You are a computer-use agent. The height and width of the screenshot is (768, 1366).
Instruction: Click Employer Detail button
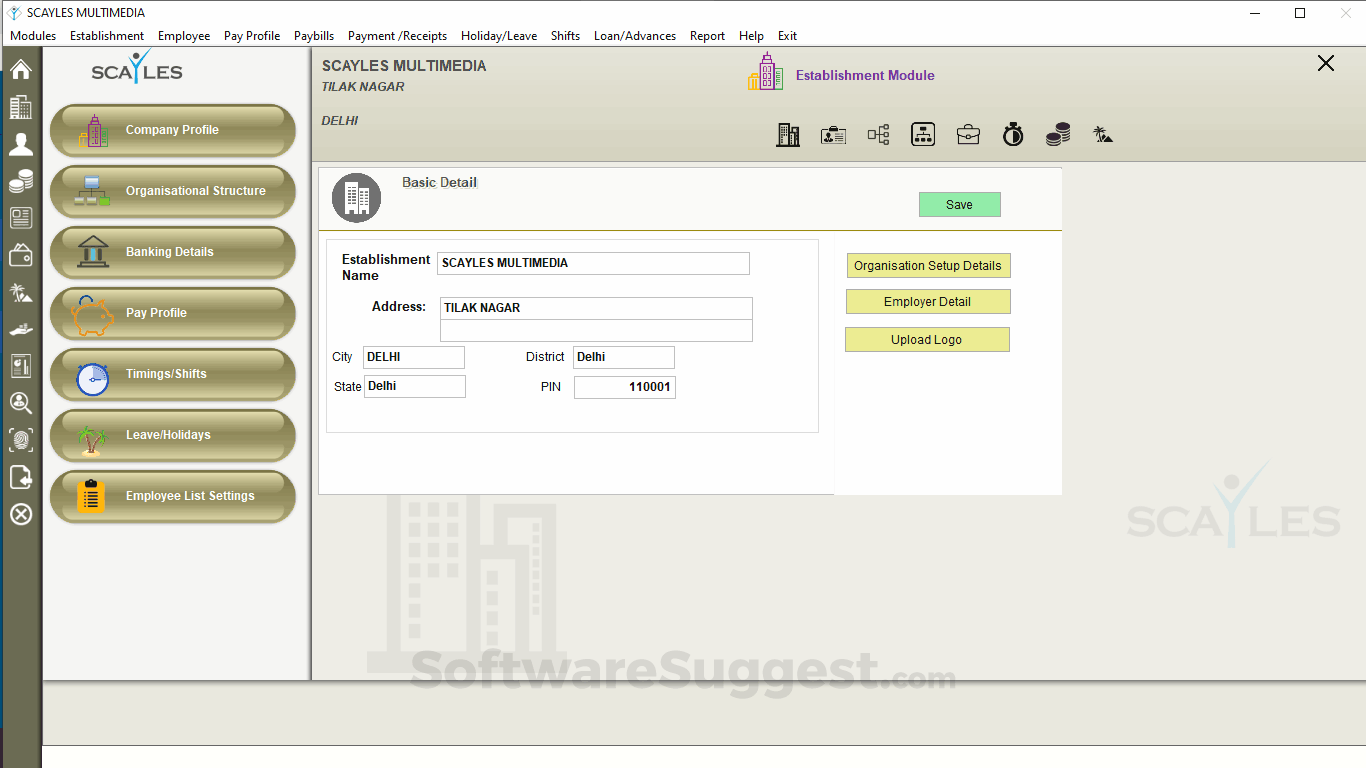928,302
